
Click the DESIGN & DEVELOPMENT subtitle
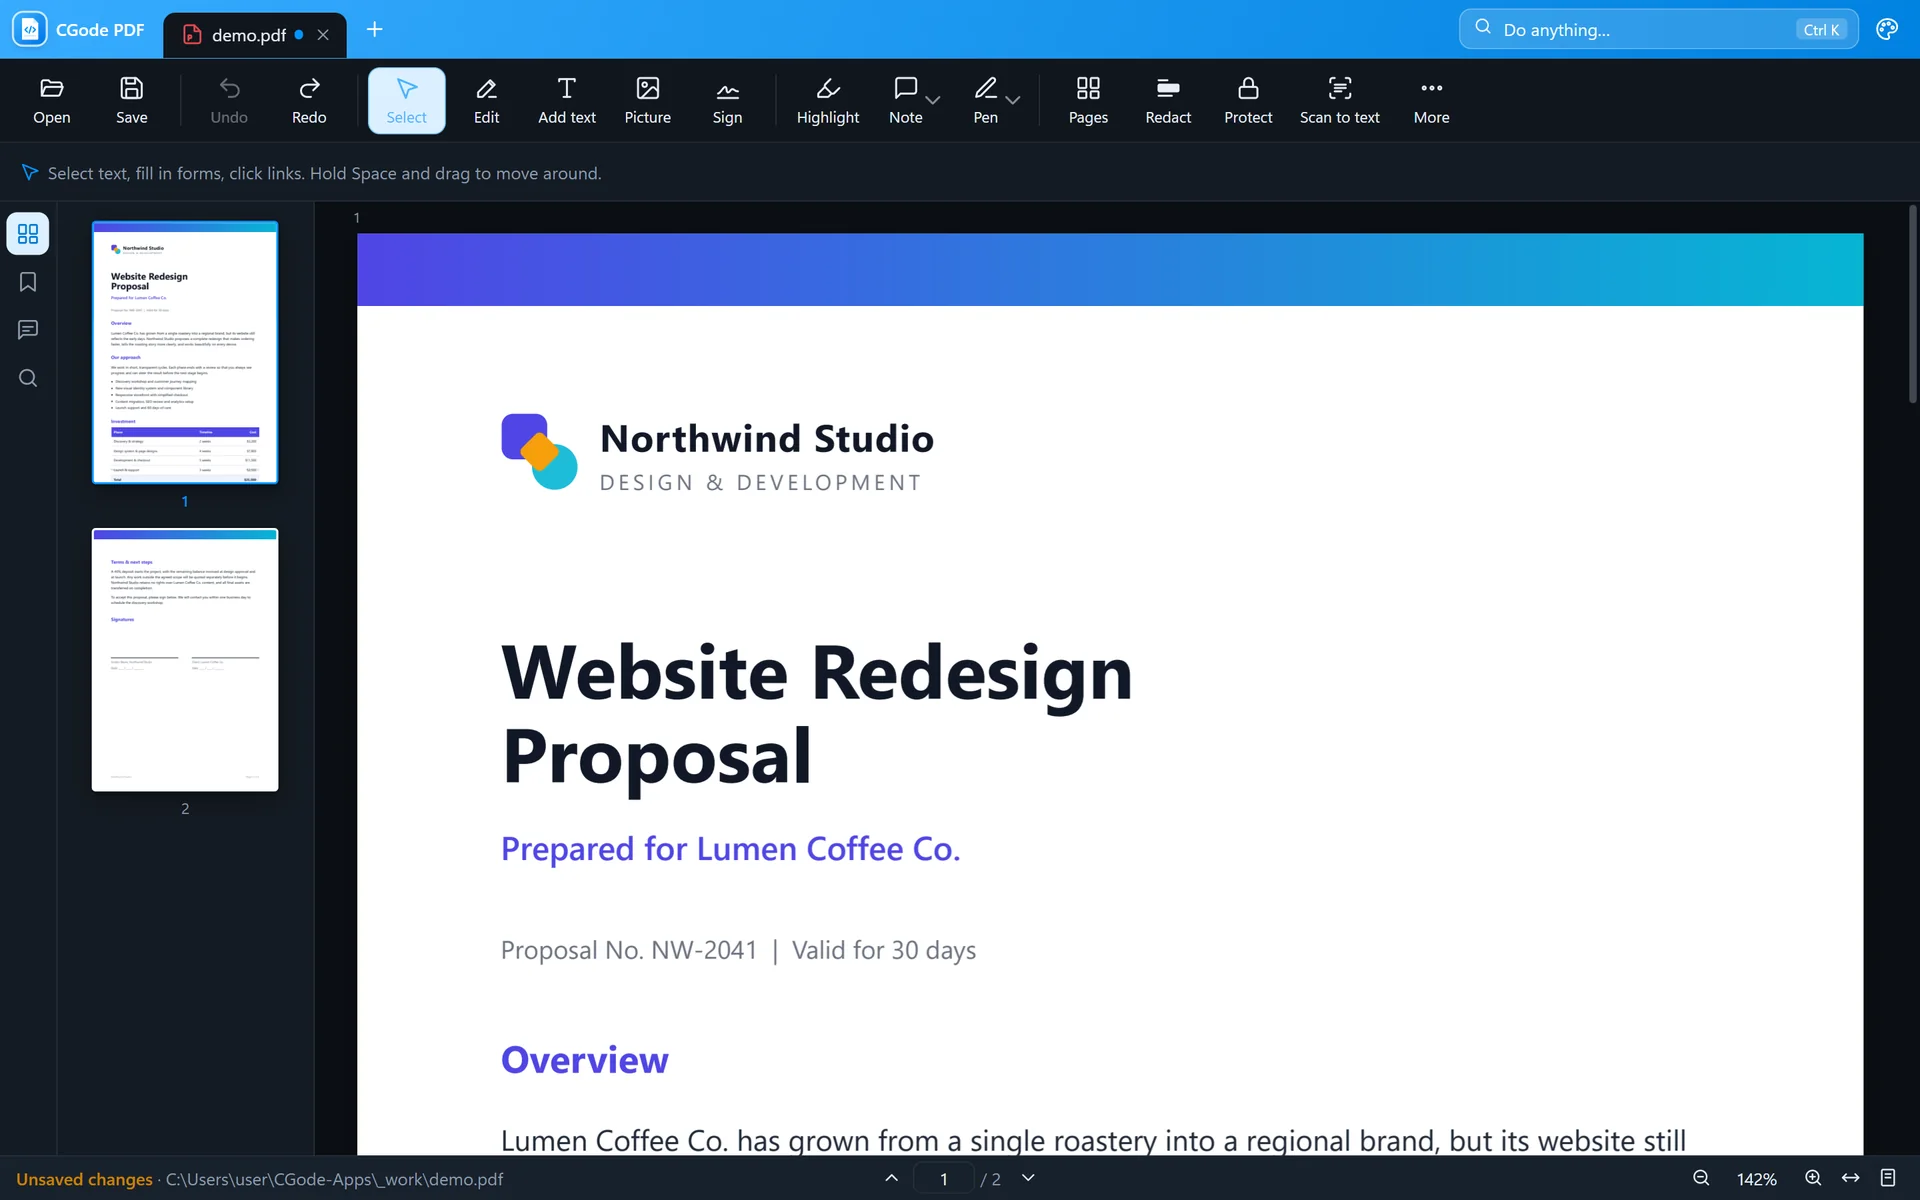(760, 483)
